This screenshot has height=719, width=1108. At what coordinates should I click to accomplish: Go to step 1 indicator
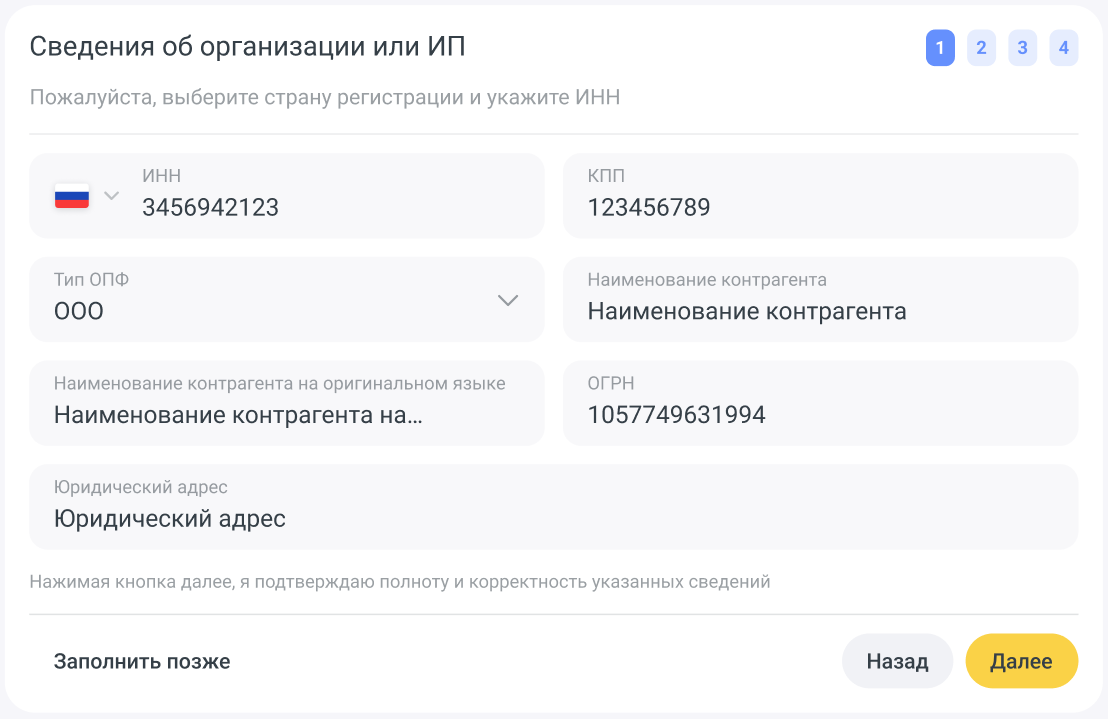940,48
